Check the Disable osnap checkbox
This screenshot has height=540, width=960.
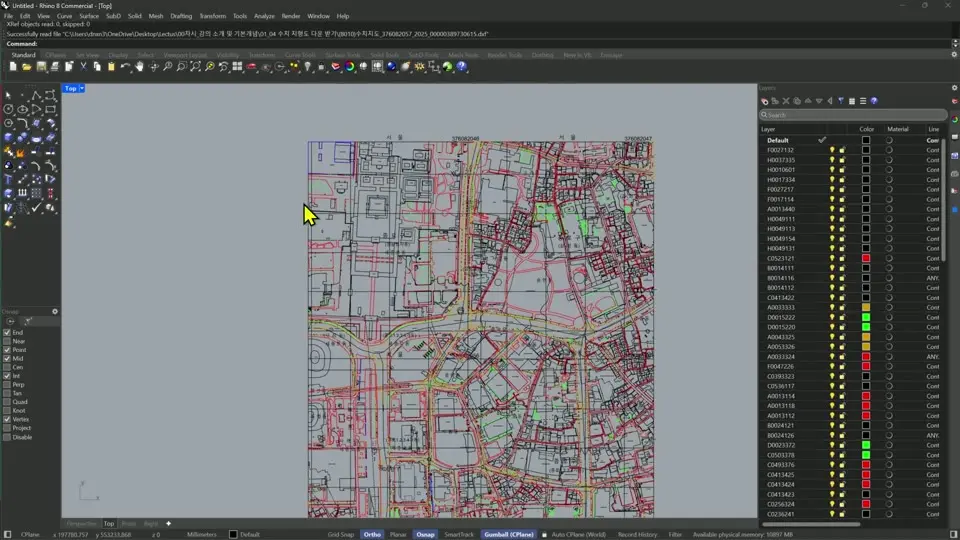(x=7, y=437)
